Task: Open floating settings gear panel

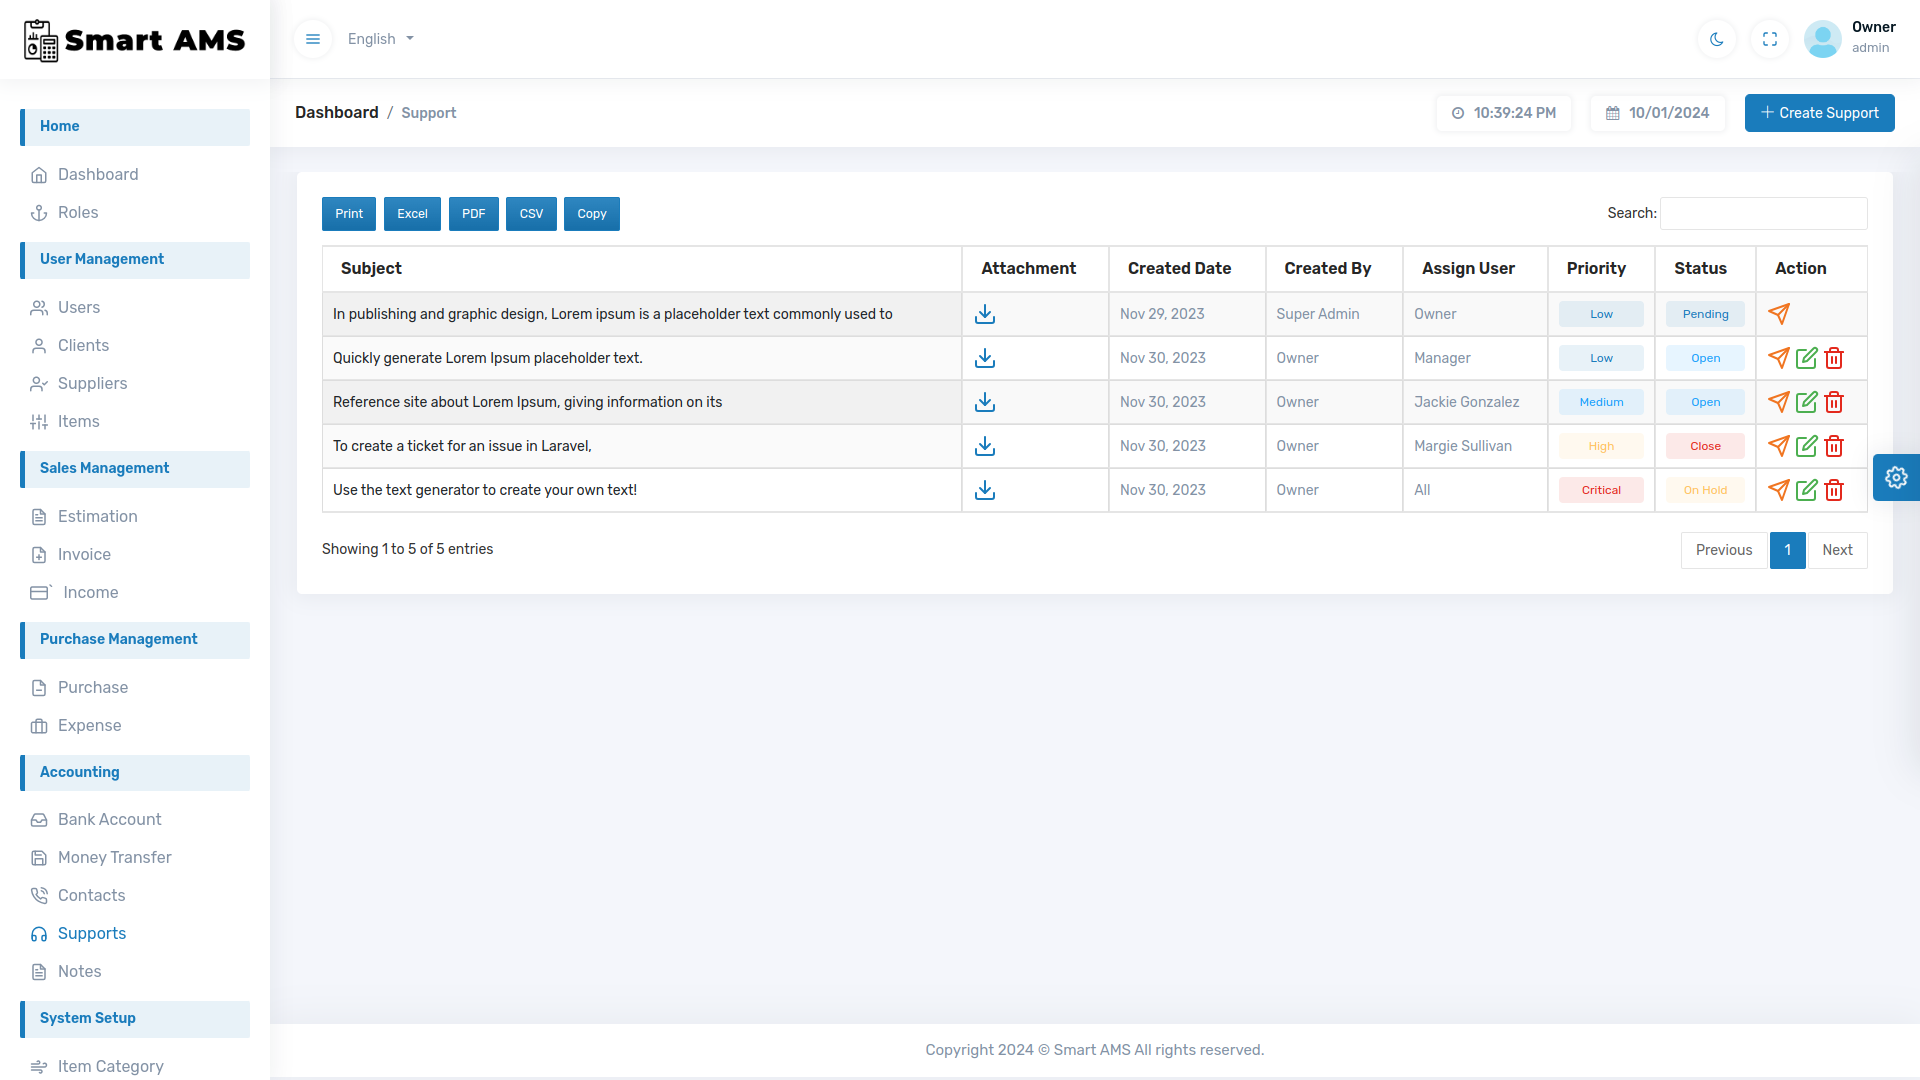Action: (1896, 477)
